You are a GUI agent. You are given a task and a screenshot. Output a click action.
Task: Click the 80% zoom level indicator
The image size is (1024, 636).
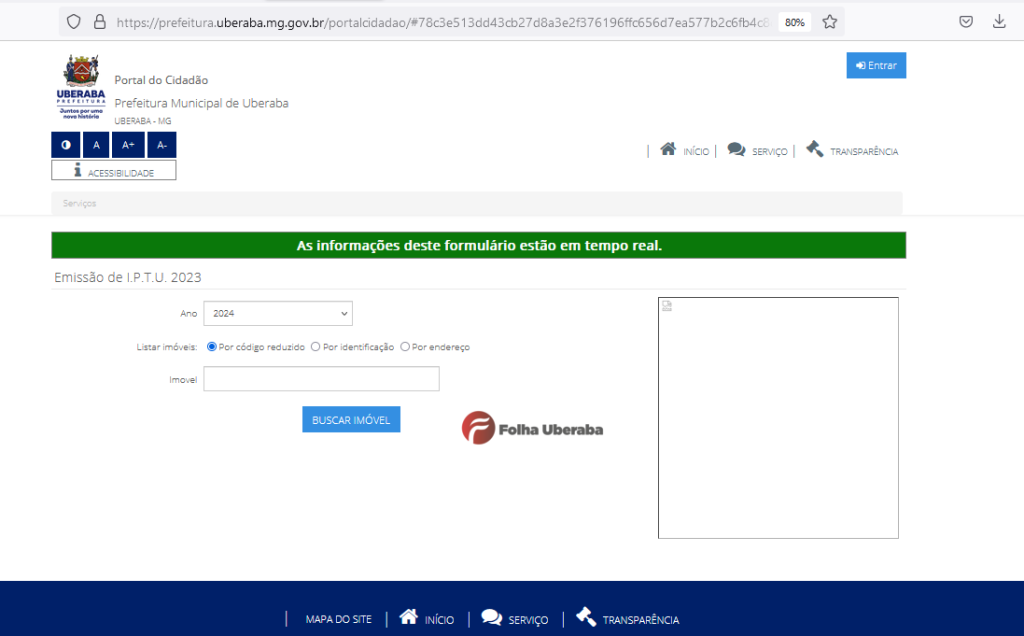point(794,22)
